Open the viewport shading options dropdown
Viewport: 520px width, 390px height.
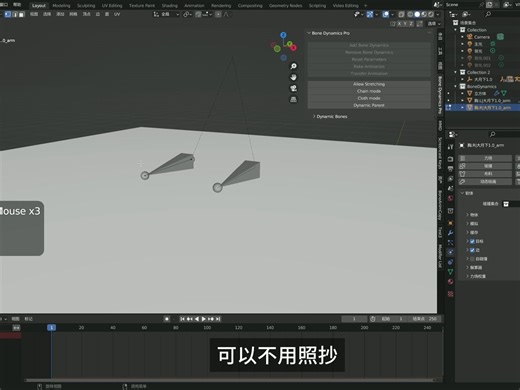point(438,14)
